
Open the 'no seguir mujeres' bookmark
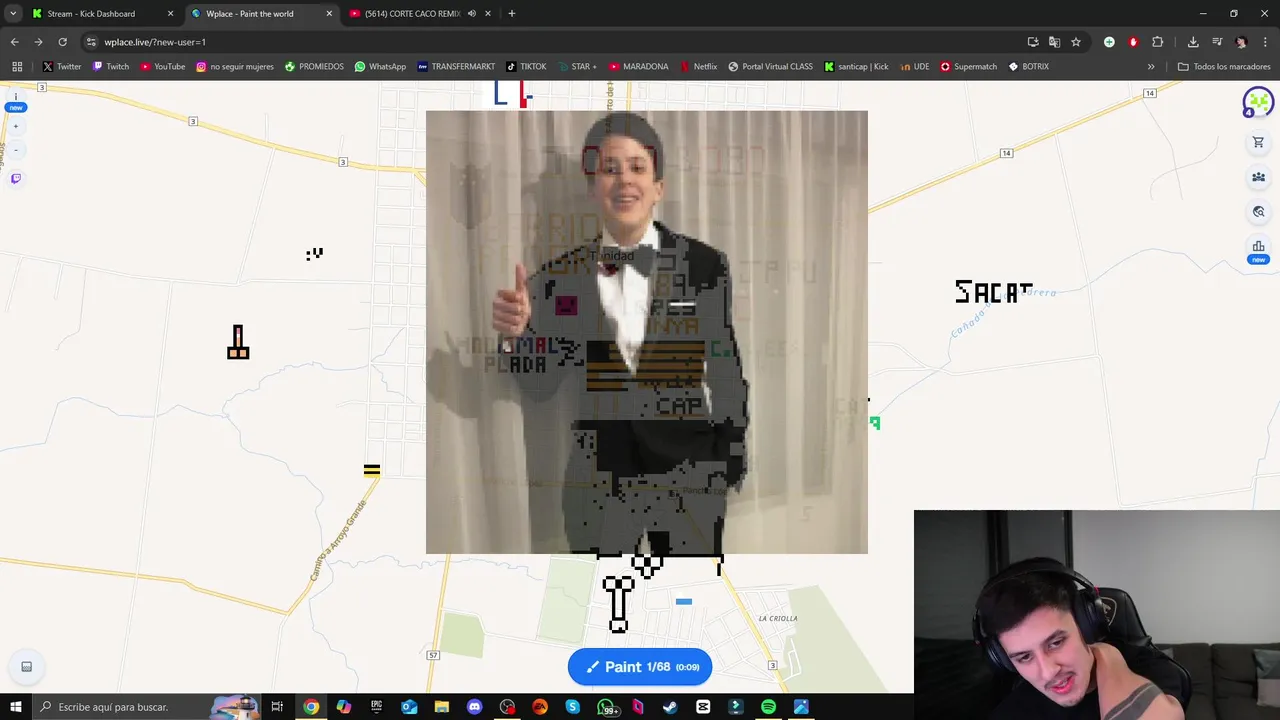pos(234,67)
